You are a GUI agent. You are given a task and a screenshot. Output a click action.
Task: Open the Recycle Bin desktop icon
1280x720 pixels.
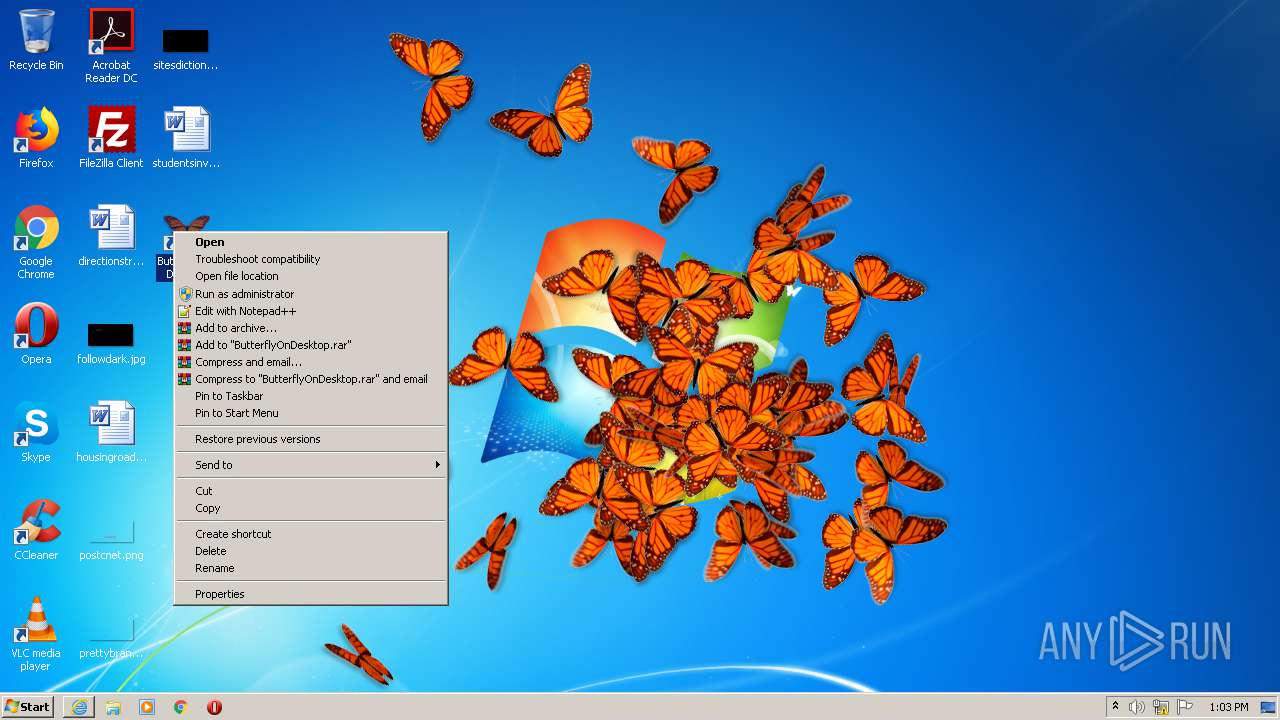pos(36,40)
